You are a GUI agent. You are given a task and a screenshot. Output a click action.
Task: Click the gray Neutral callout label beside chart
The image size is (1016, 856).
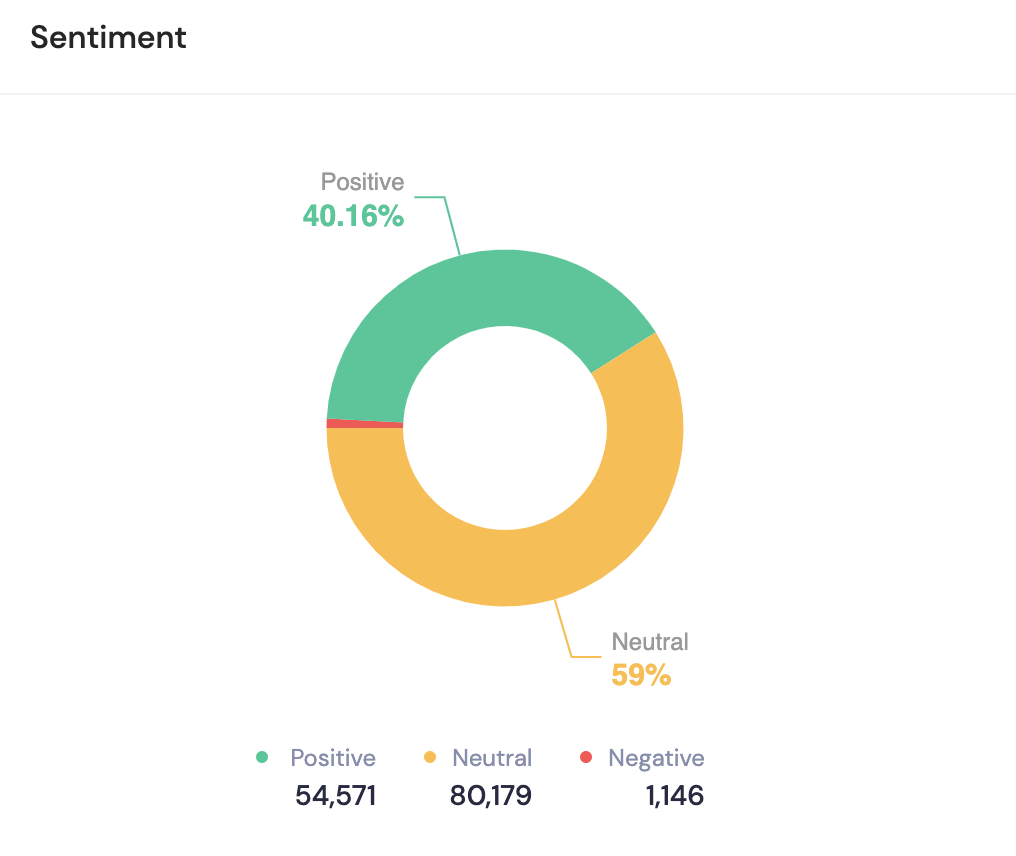650,642
